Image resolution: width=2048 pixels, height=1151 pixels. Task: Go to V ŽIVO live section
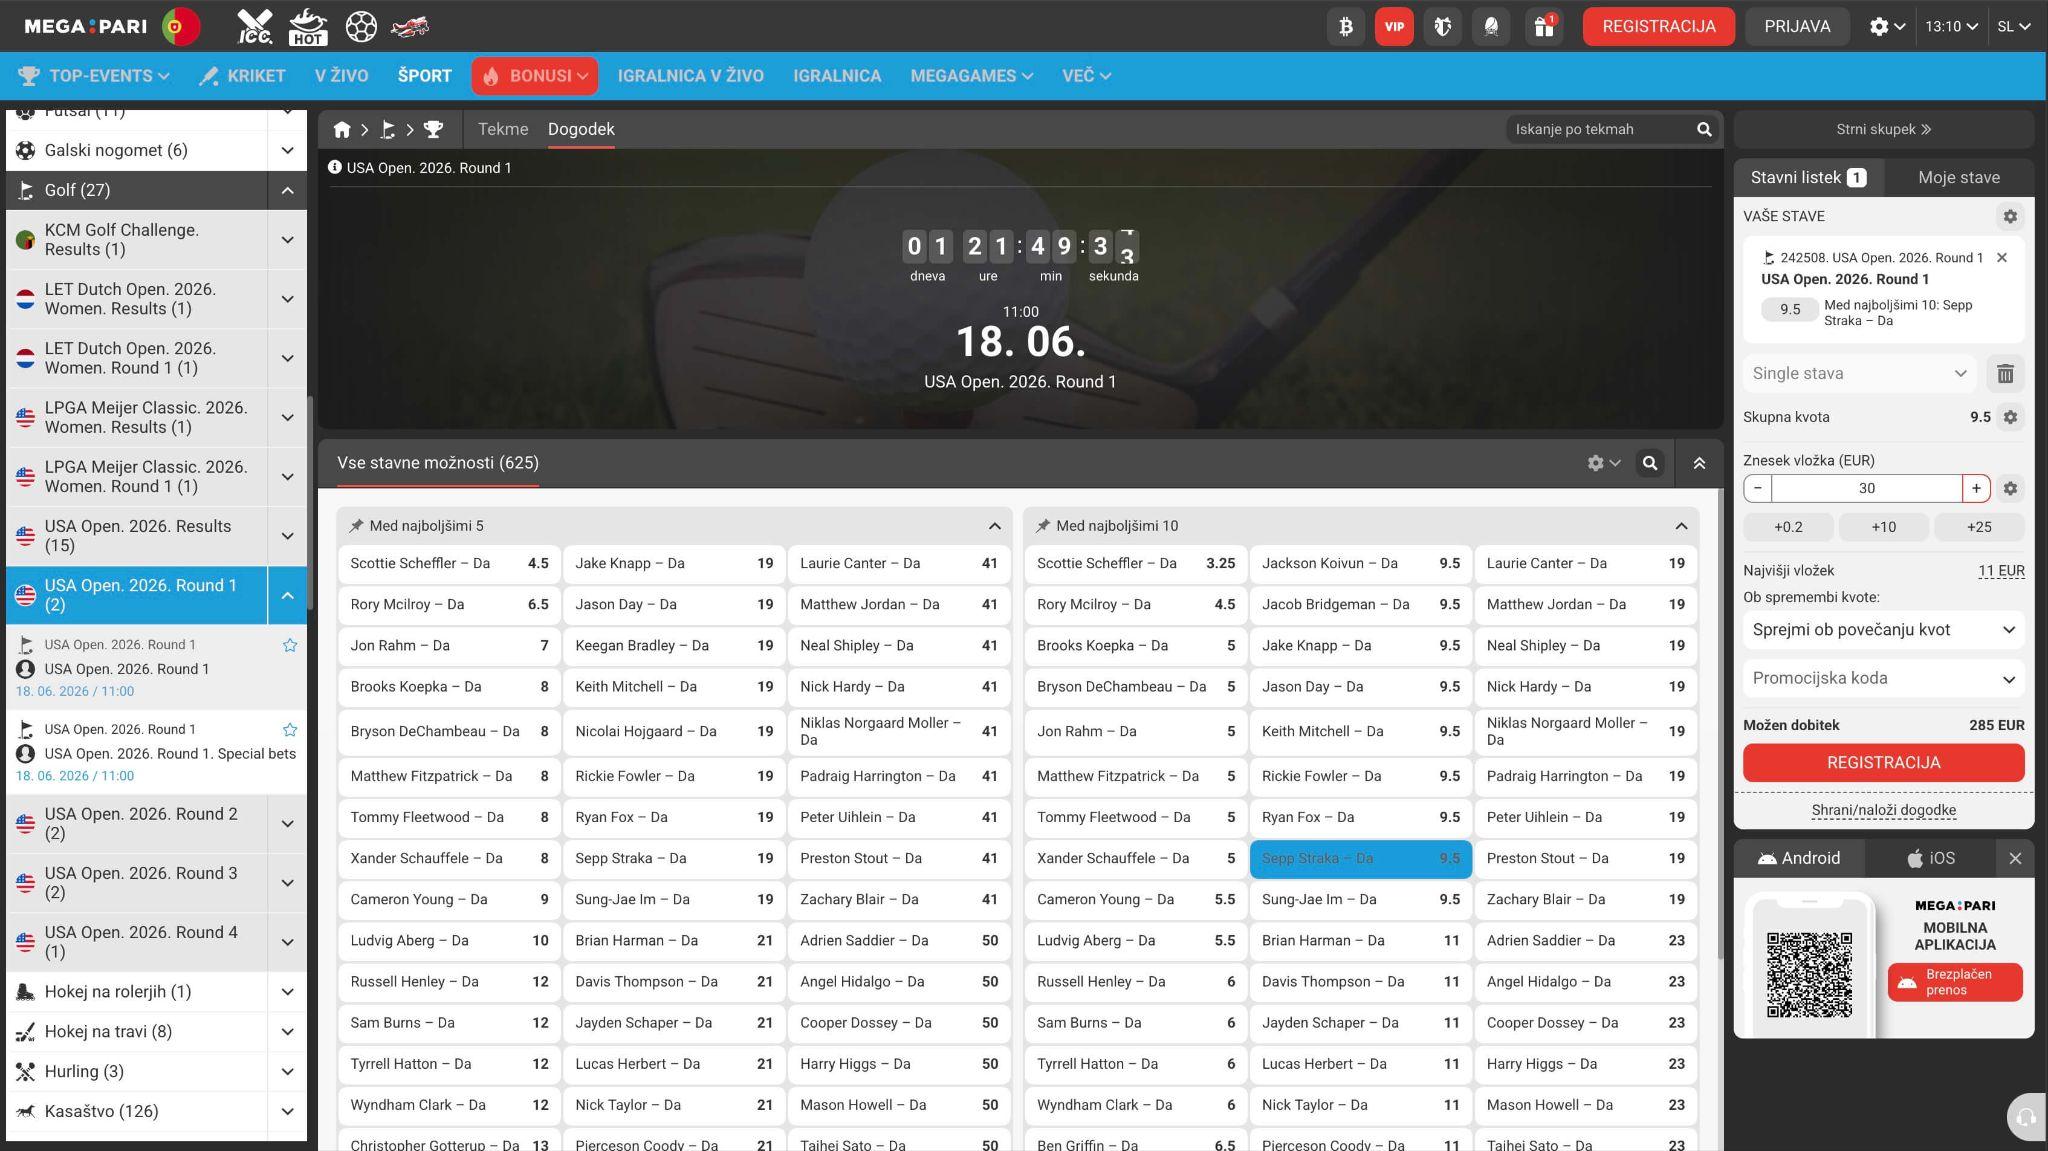341,76
